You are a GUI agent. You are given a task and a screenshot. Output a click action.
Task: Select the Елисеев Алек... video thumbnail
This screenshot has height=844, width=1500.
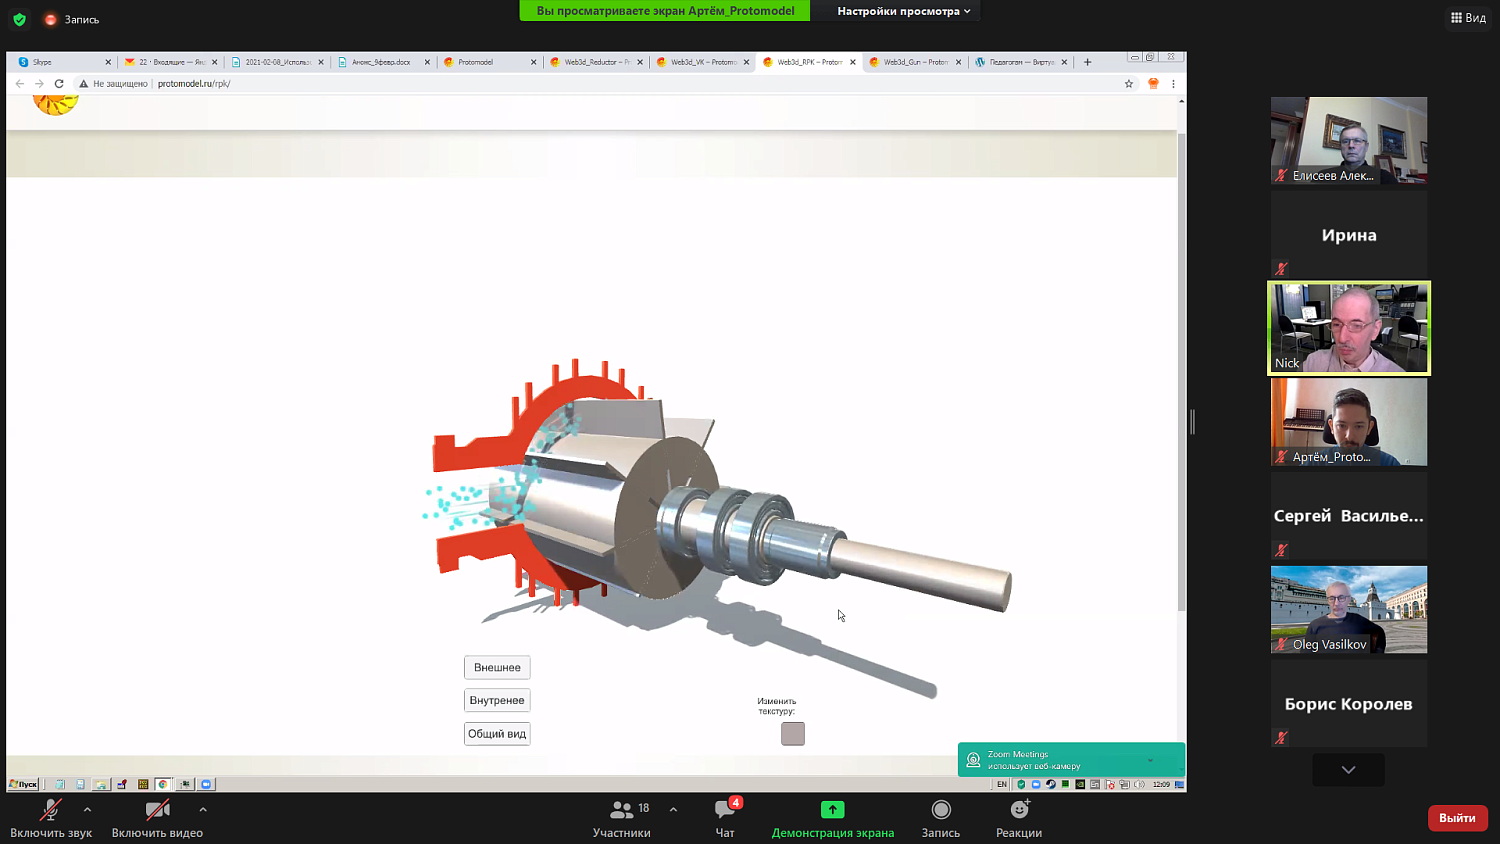1349,140
